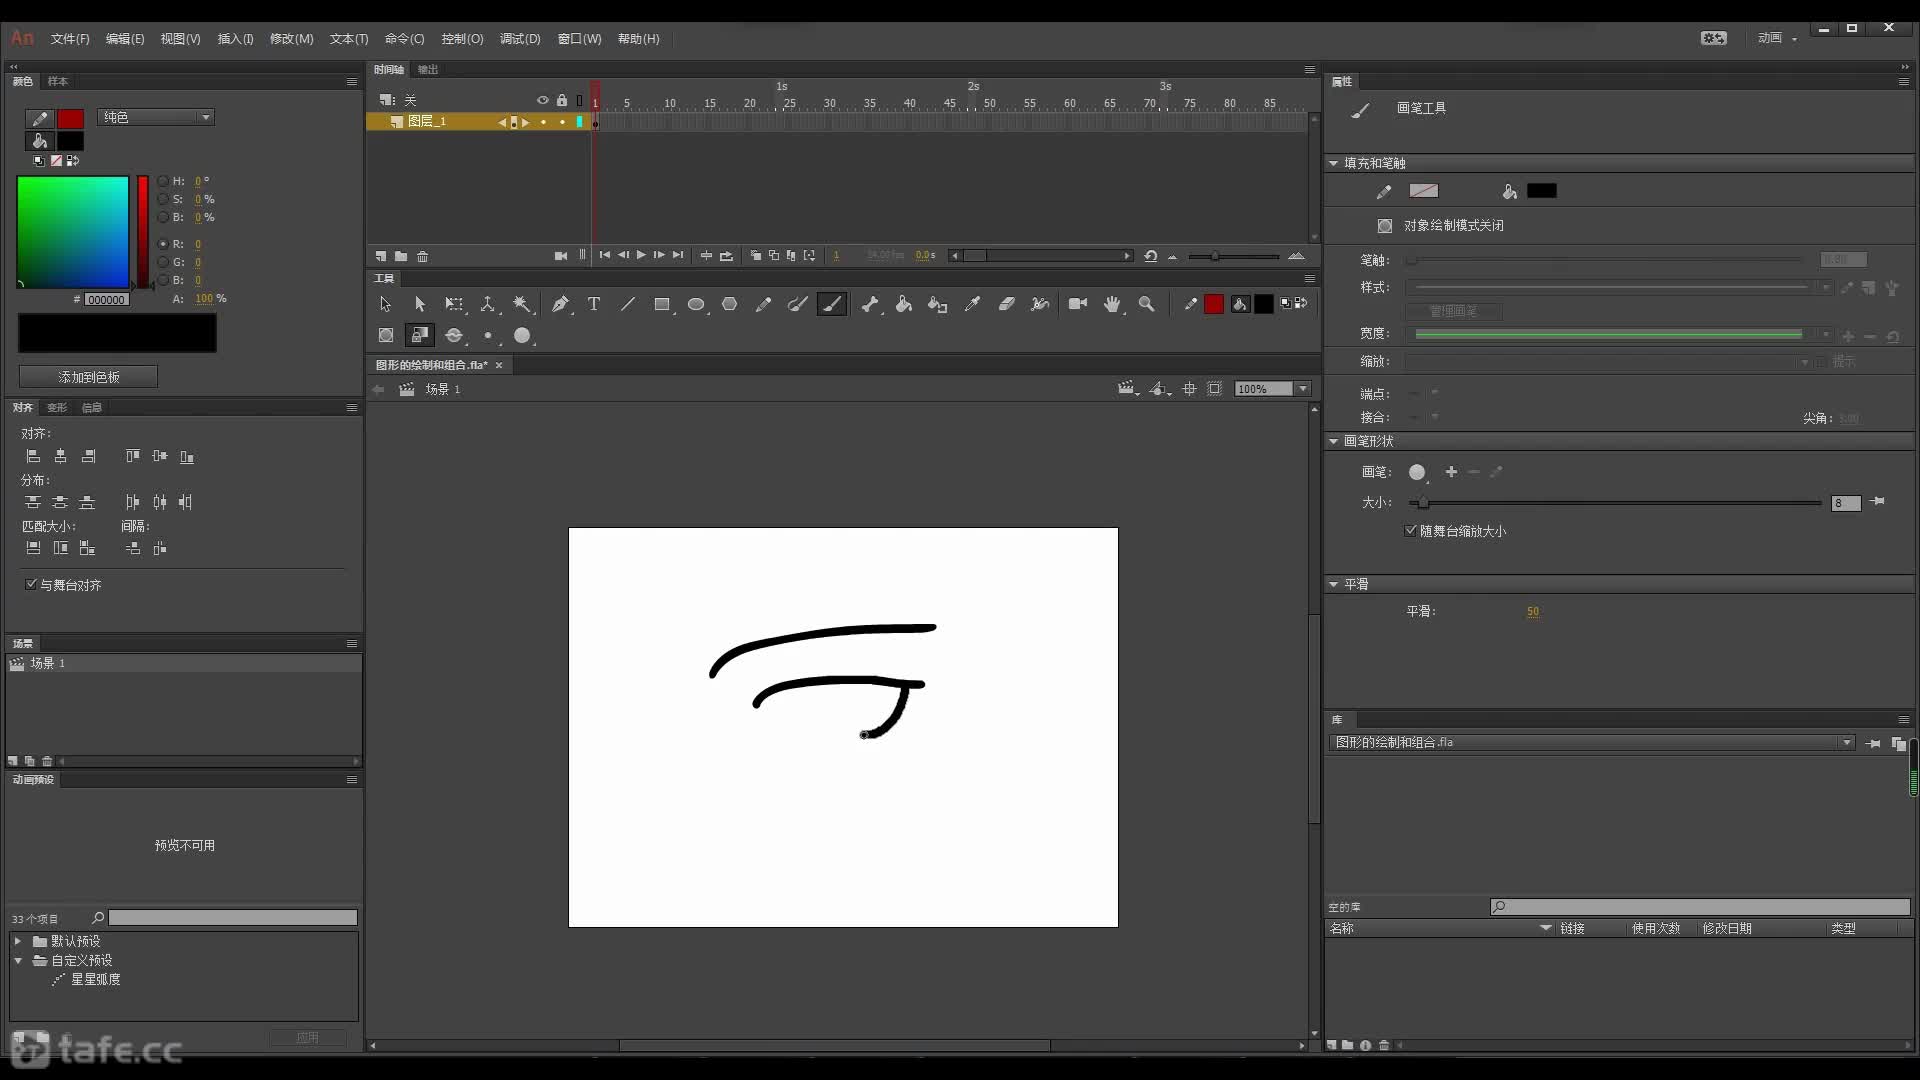
Task: Select the Pen tool
Action: point(560,304)
